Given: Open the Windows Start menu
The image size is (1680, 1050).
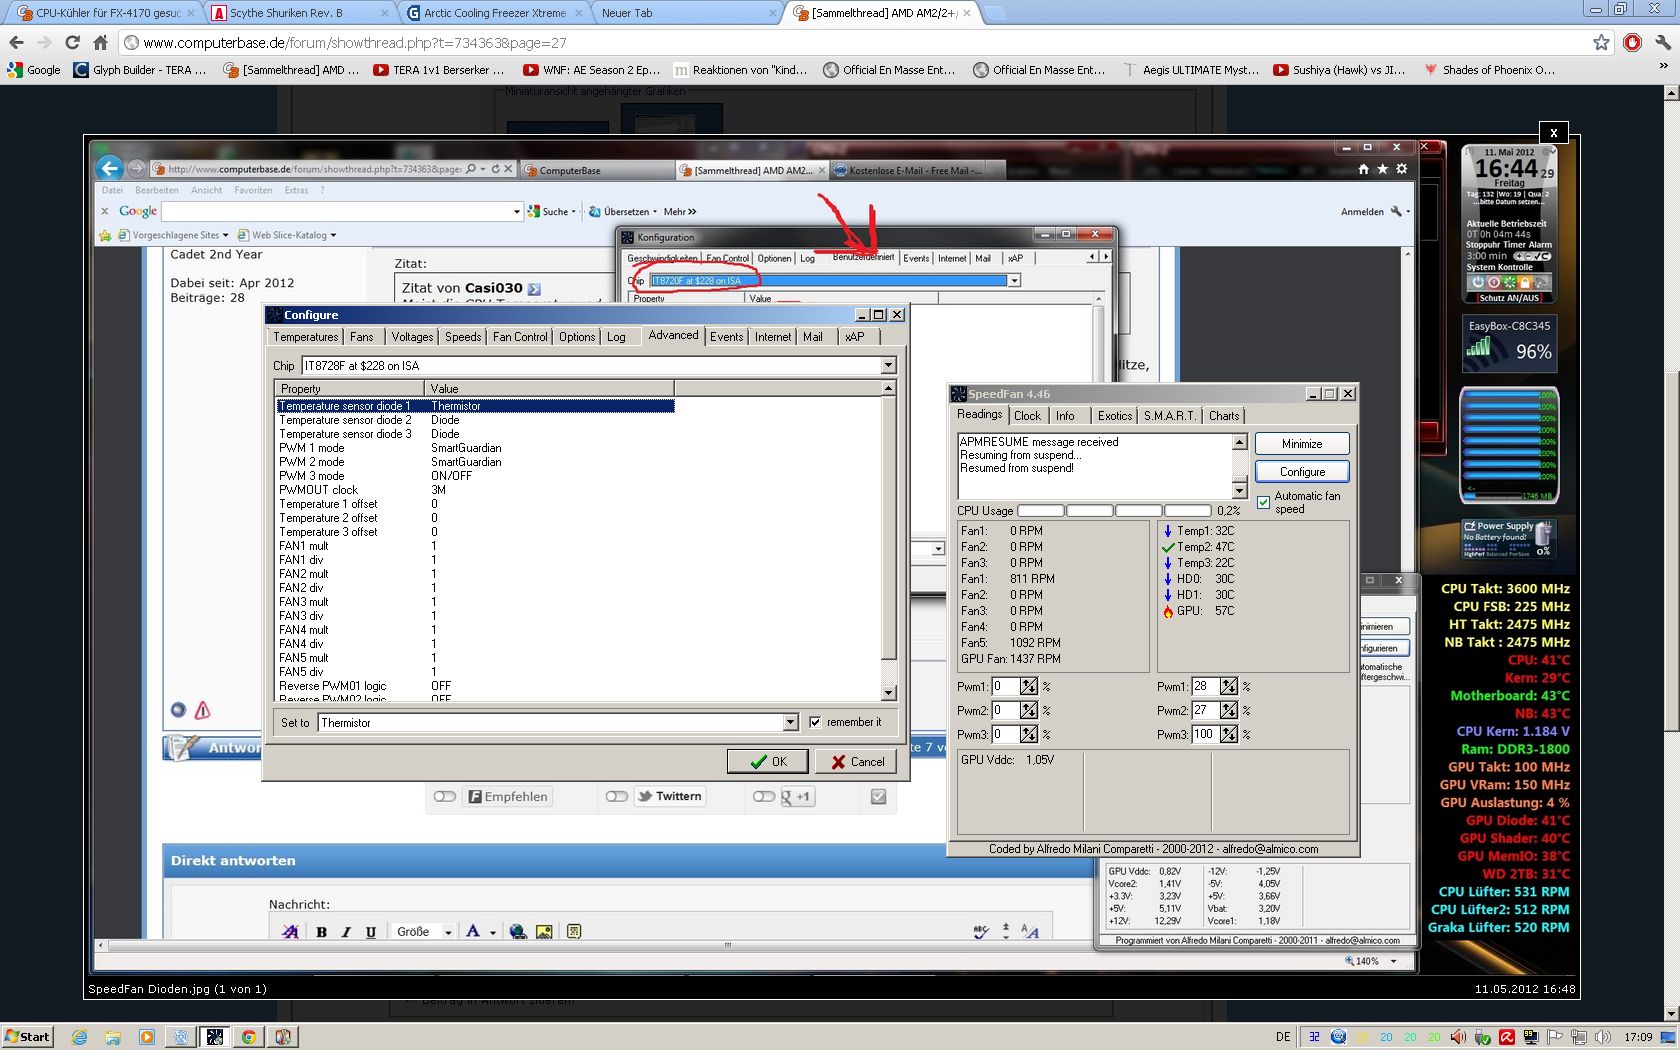Looking at the screenshot, I should tap(27, 1037).
